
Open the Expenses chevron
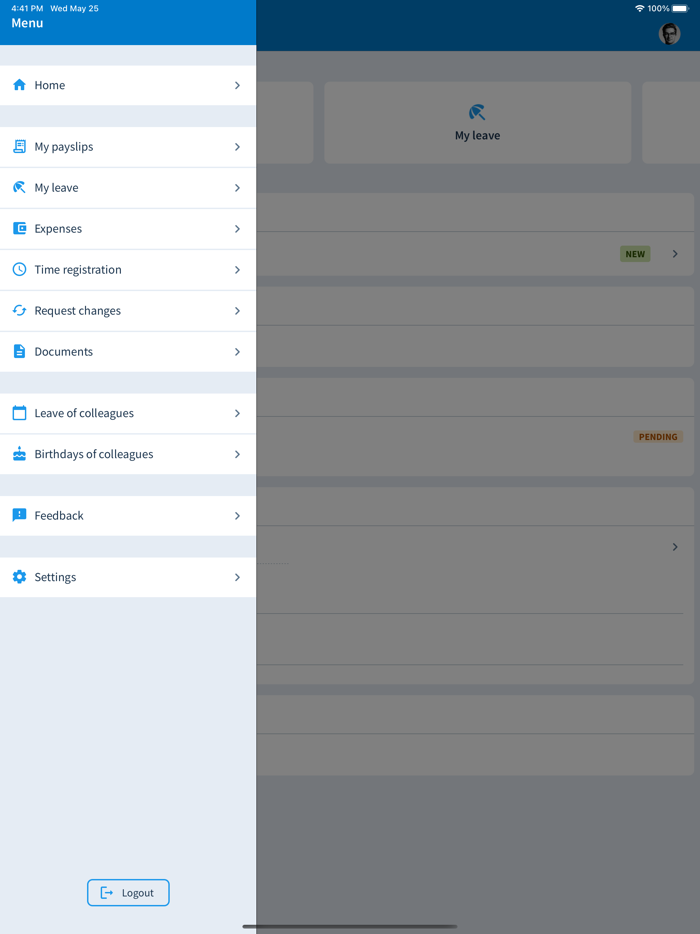coord(237,229)
